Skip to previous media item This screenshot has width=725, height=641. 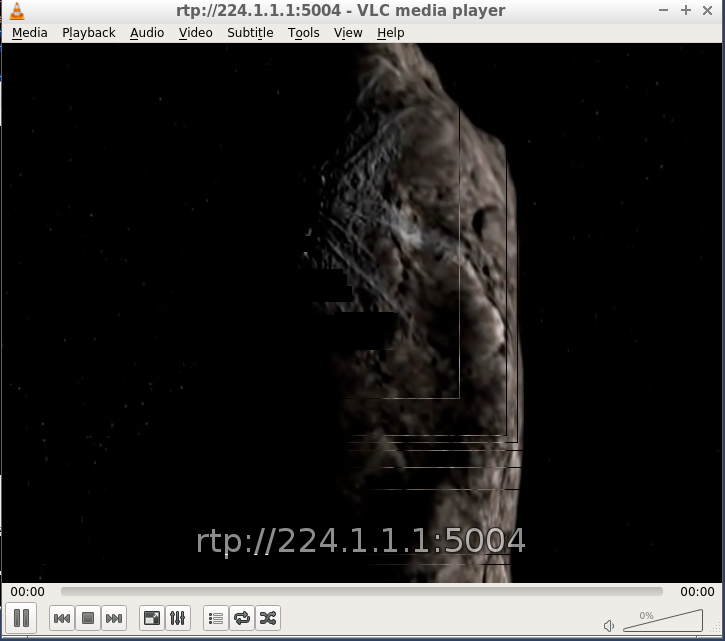click(x=62, y=618)
